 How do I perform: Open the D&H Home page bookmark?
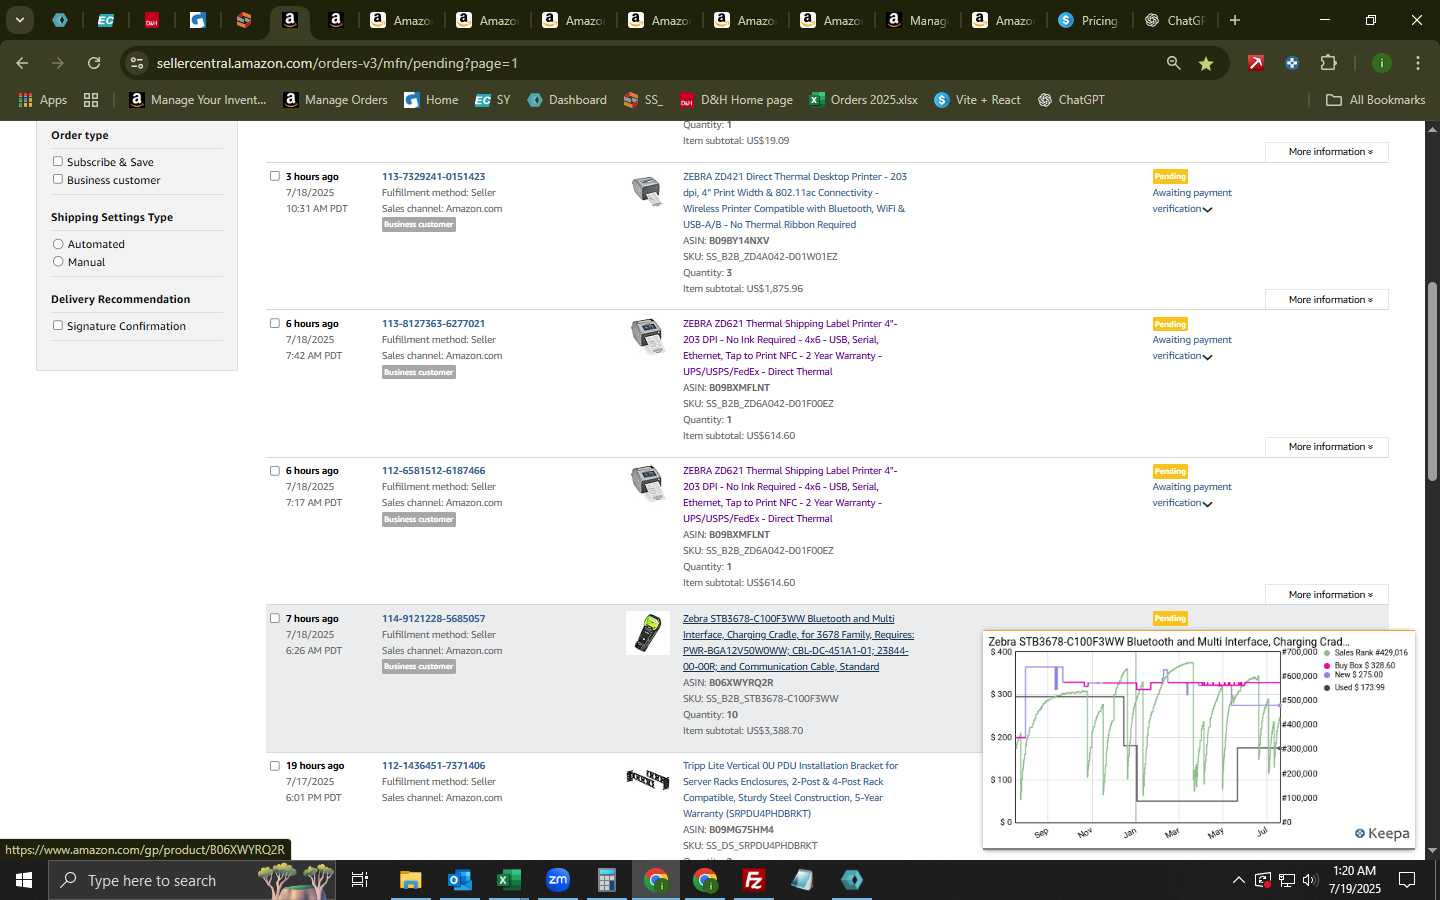(736, 100)
